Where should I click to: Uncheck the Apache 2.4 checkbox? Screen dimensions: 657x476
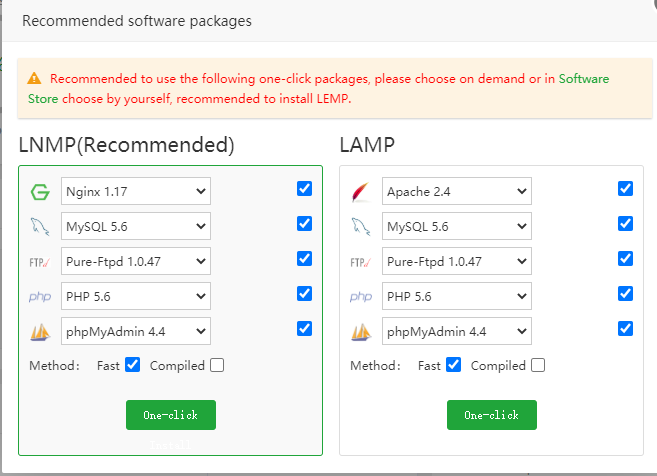pos(626,189)
